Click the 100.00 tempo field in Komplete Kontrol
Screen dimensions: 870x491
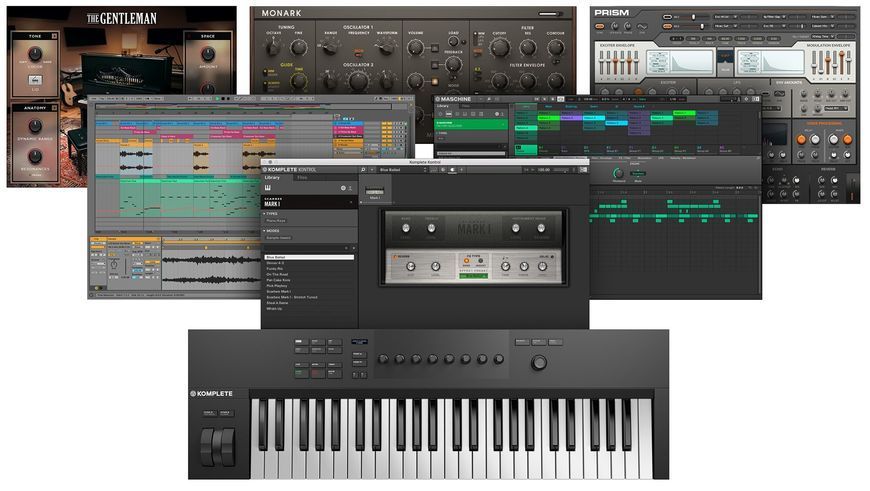544,169
